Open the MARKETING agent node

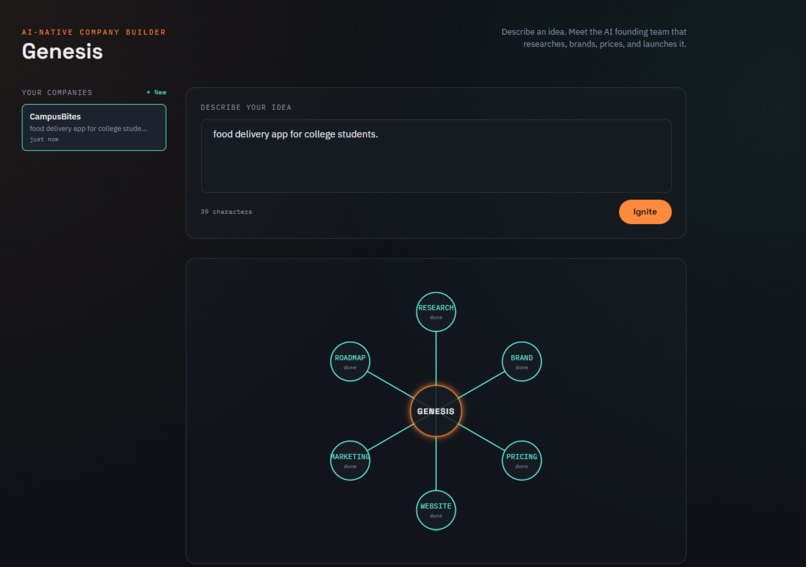click(x=350, y=461)
